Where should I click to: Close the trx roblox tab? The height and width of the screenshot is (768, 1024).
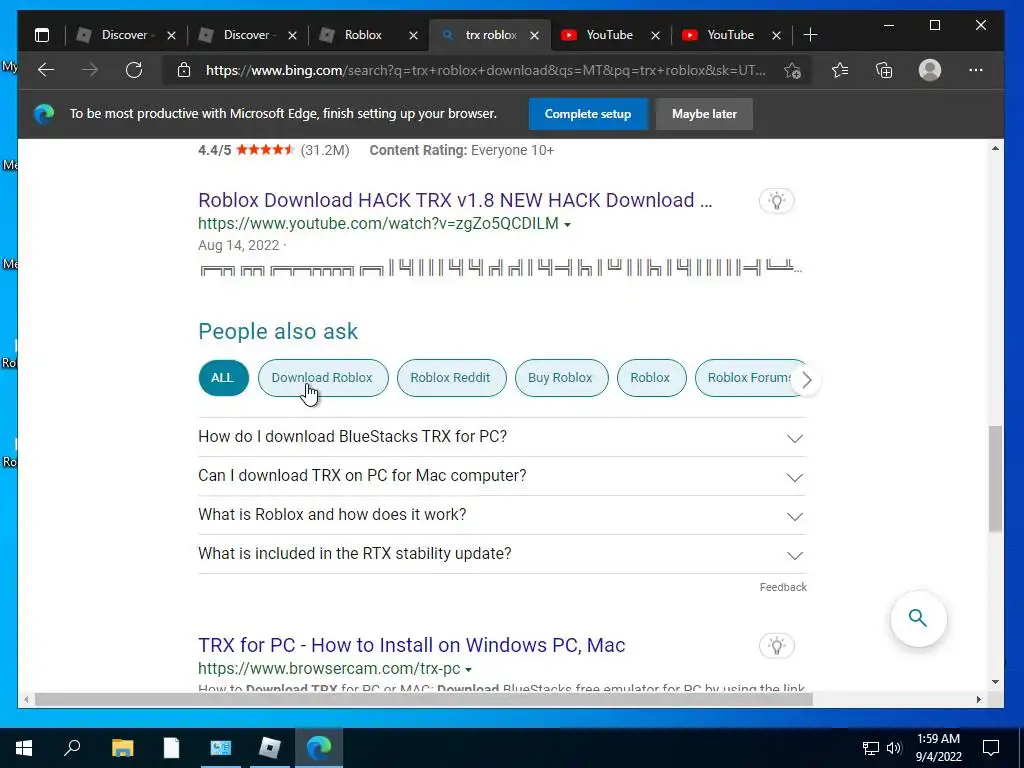click(534, 35)
